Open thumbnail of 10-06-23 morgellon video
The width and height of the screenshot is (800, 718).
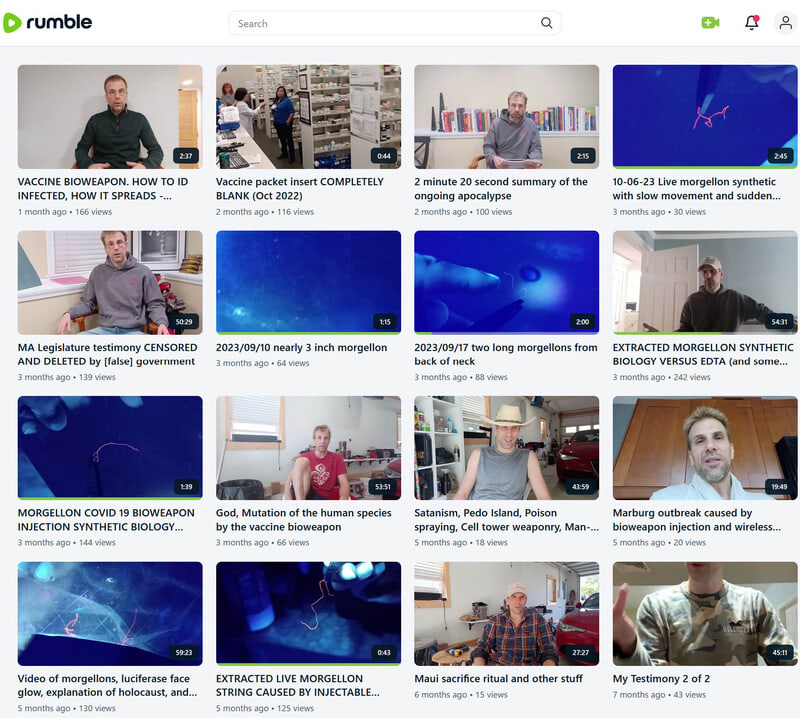(x=705, y=116)
